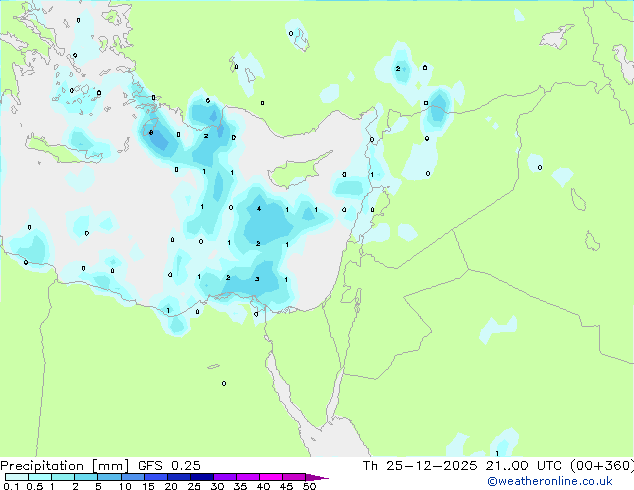Select the 0.5–1 mm legend swatch

click(40, 477)
